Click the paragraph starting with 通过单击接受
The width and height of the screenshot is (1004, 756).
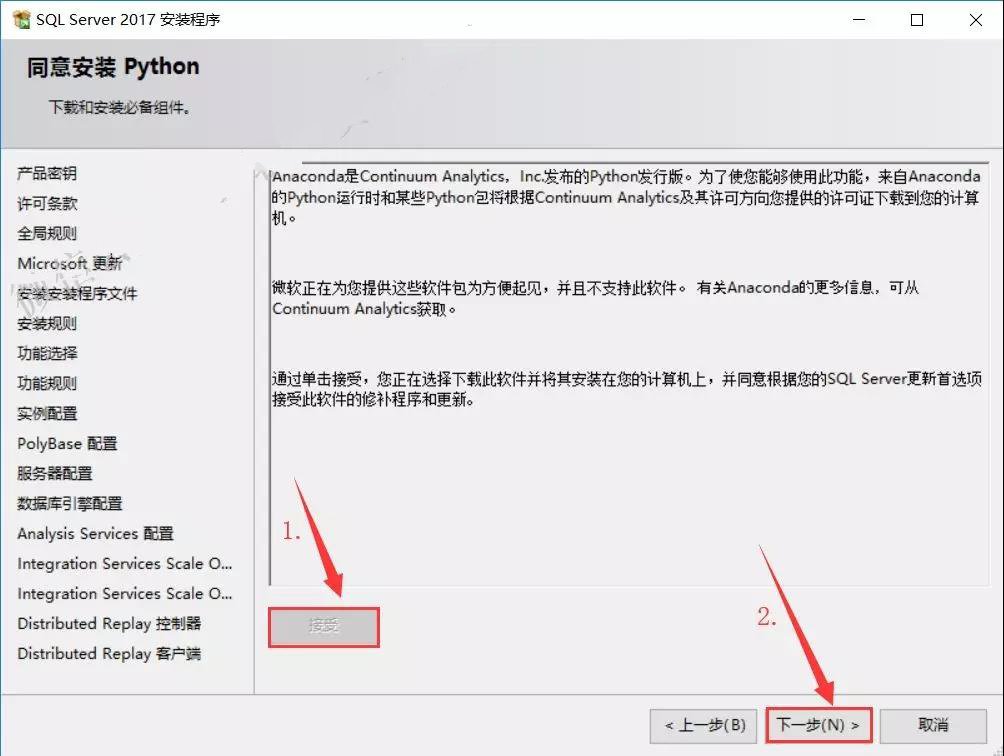[x=626, y=389]
